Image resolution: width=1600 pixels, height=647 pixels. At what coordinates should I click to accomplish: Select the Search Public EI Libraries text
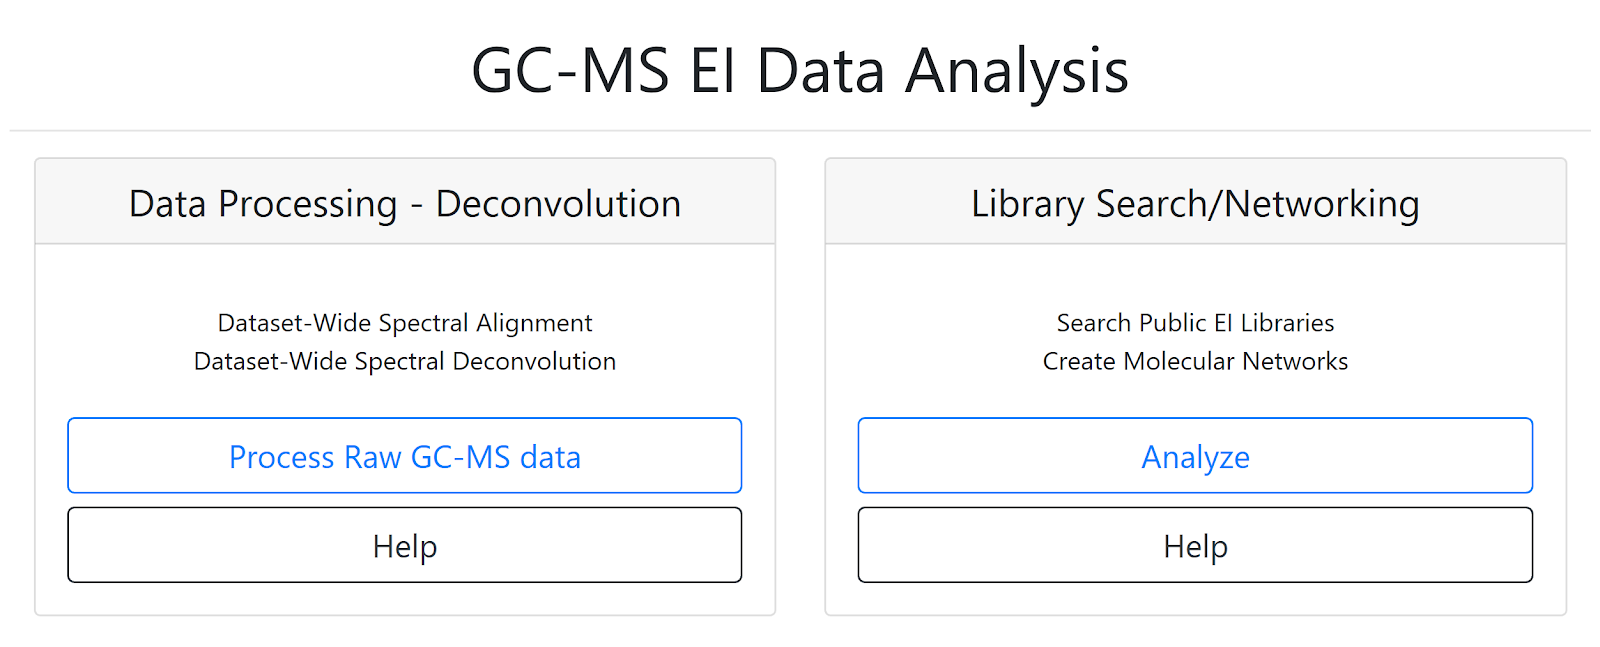click(x=1195, y=323)
